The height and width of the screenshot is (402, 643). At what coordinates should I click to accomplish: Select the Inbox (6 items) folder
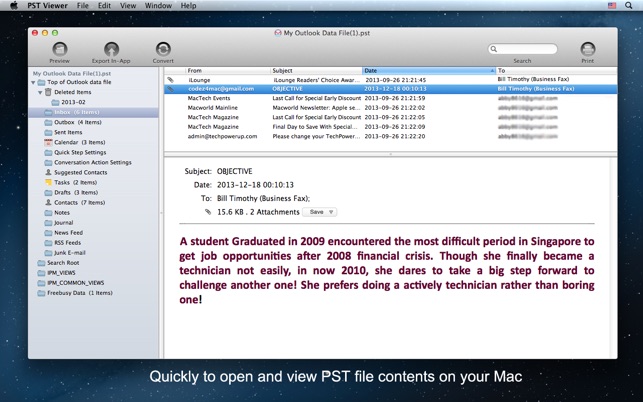[93, 112]
